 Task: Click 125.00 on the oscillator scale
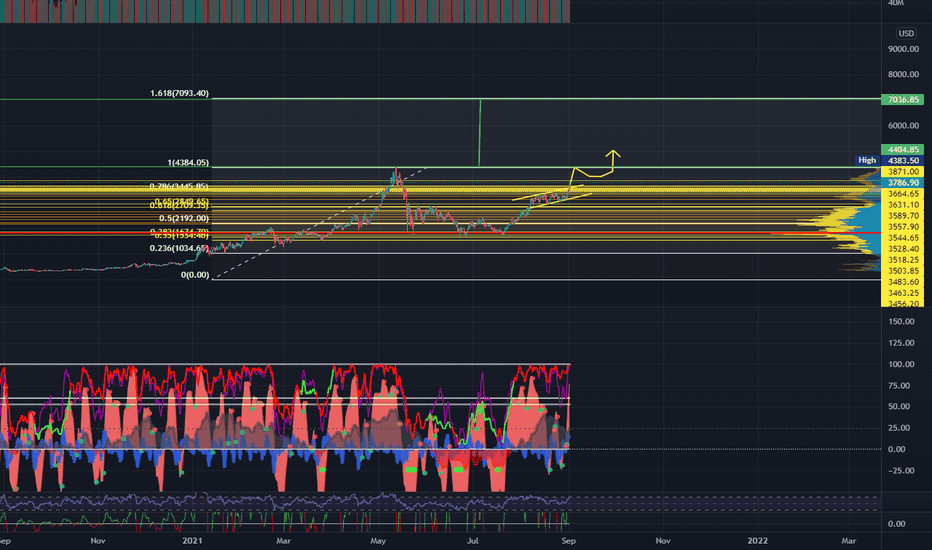901,342
